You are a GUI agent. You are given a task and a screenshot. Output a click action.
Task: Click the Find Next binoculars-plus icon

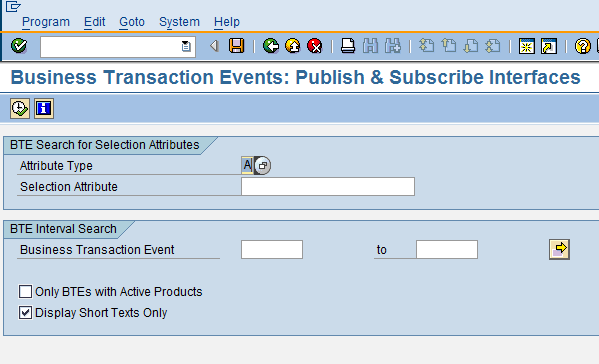393,46
